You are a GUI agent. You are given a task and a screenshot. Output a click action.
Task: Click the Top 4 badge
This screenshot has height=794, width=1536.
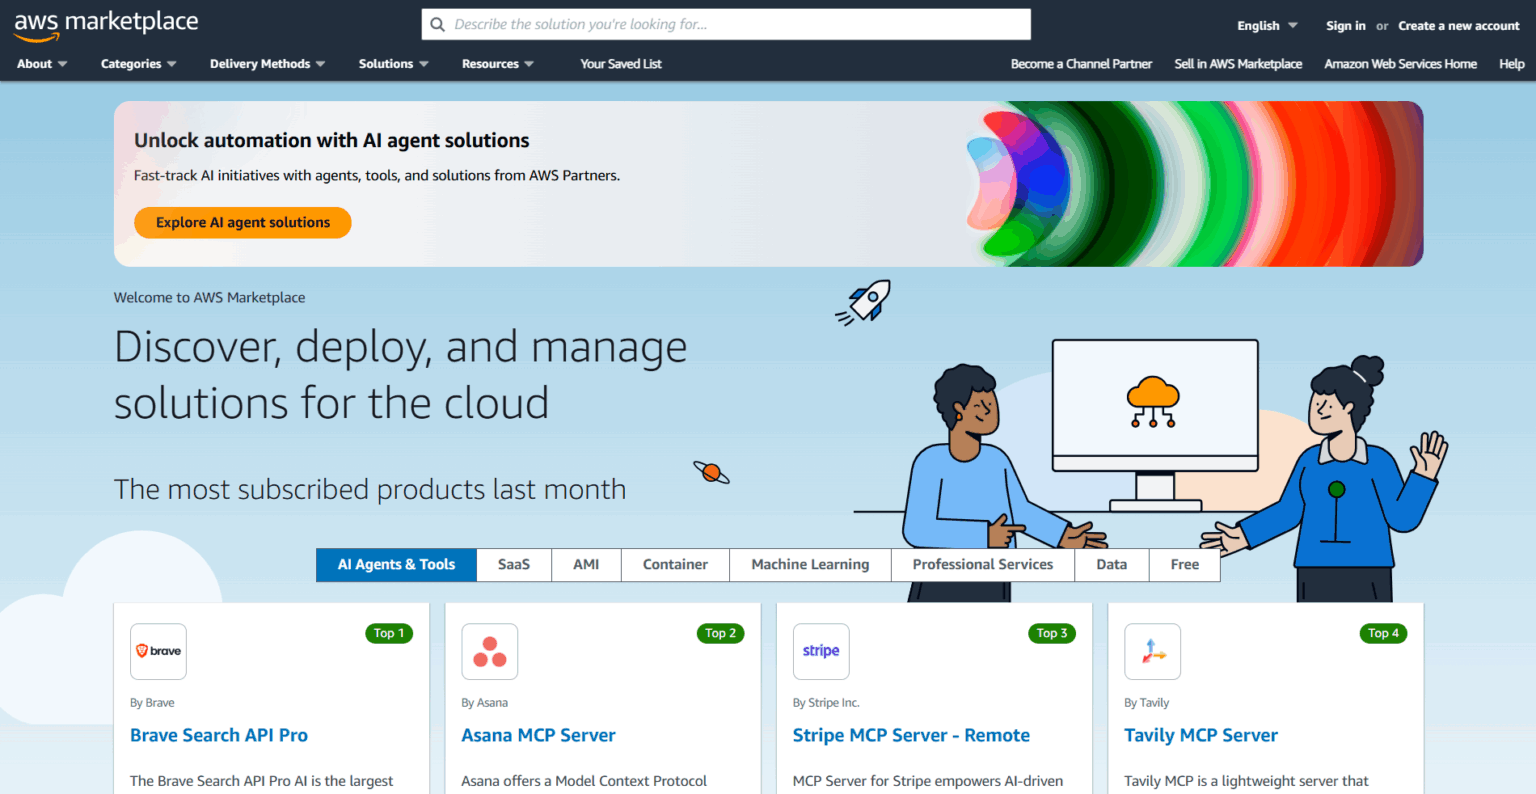tap(1383, 633)
